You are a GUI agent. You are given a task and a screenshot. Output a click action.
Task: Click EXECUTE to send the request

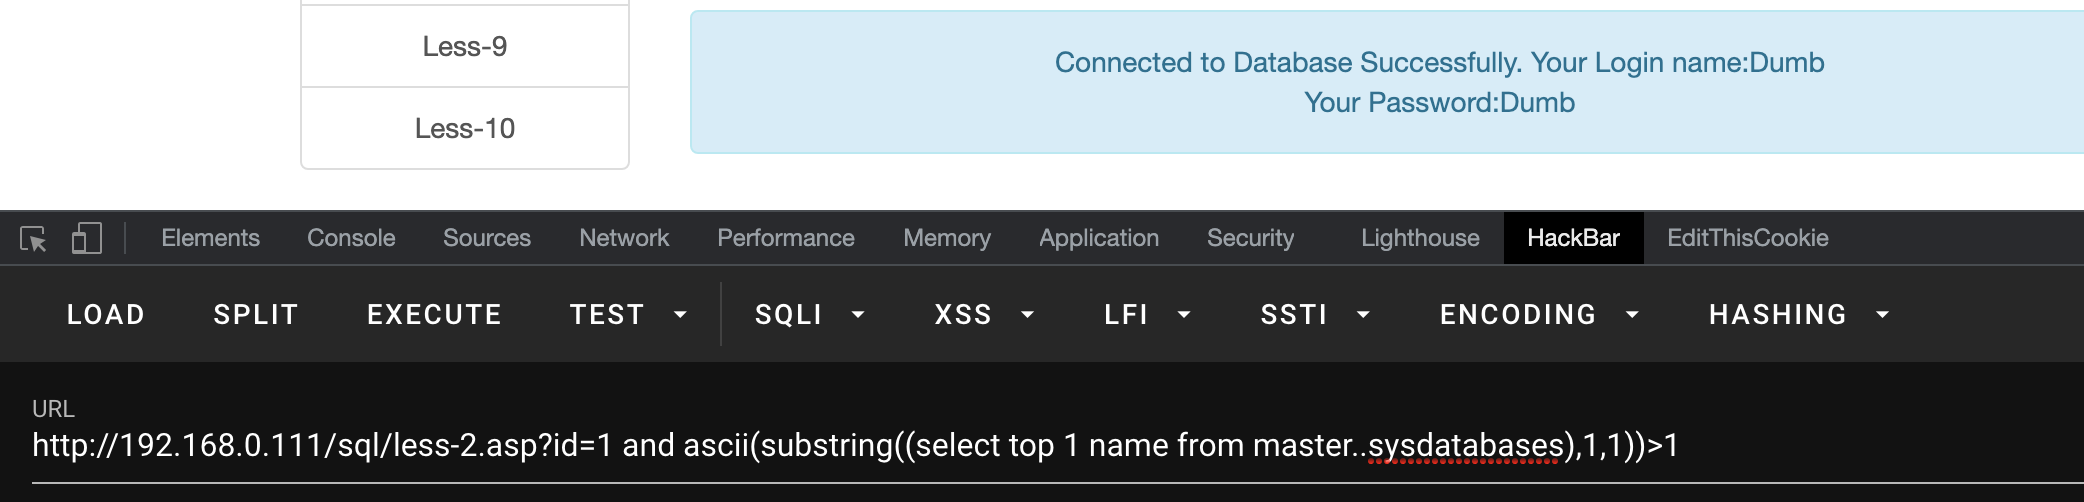coord(434,315)
